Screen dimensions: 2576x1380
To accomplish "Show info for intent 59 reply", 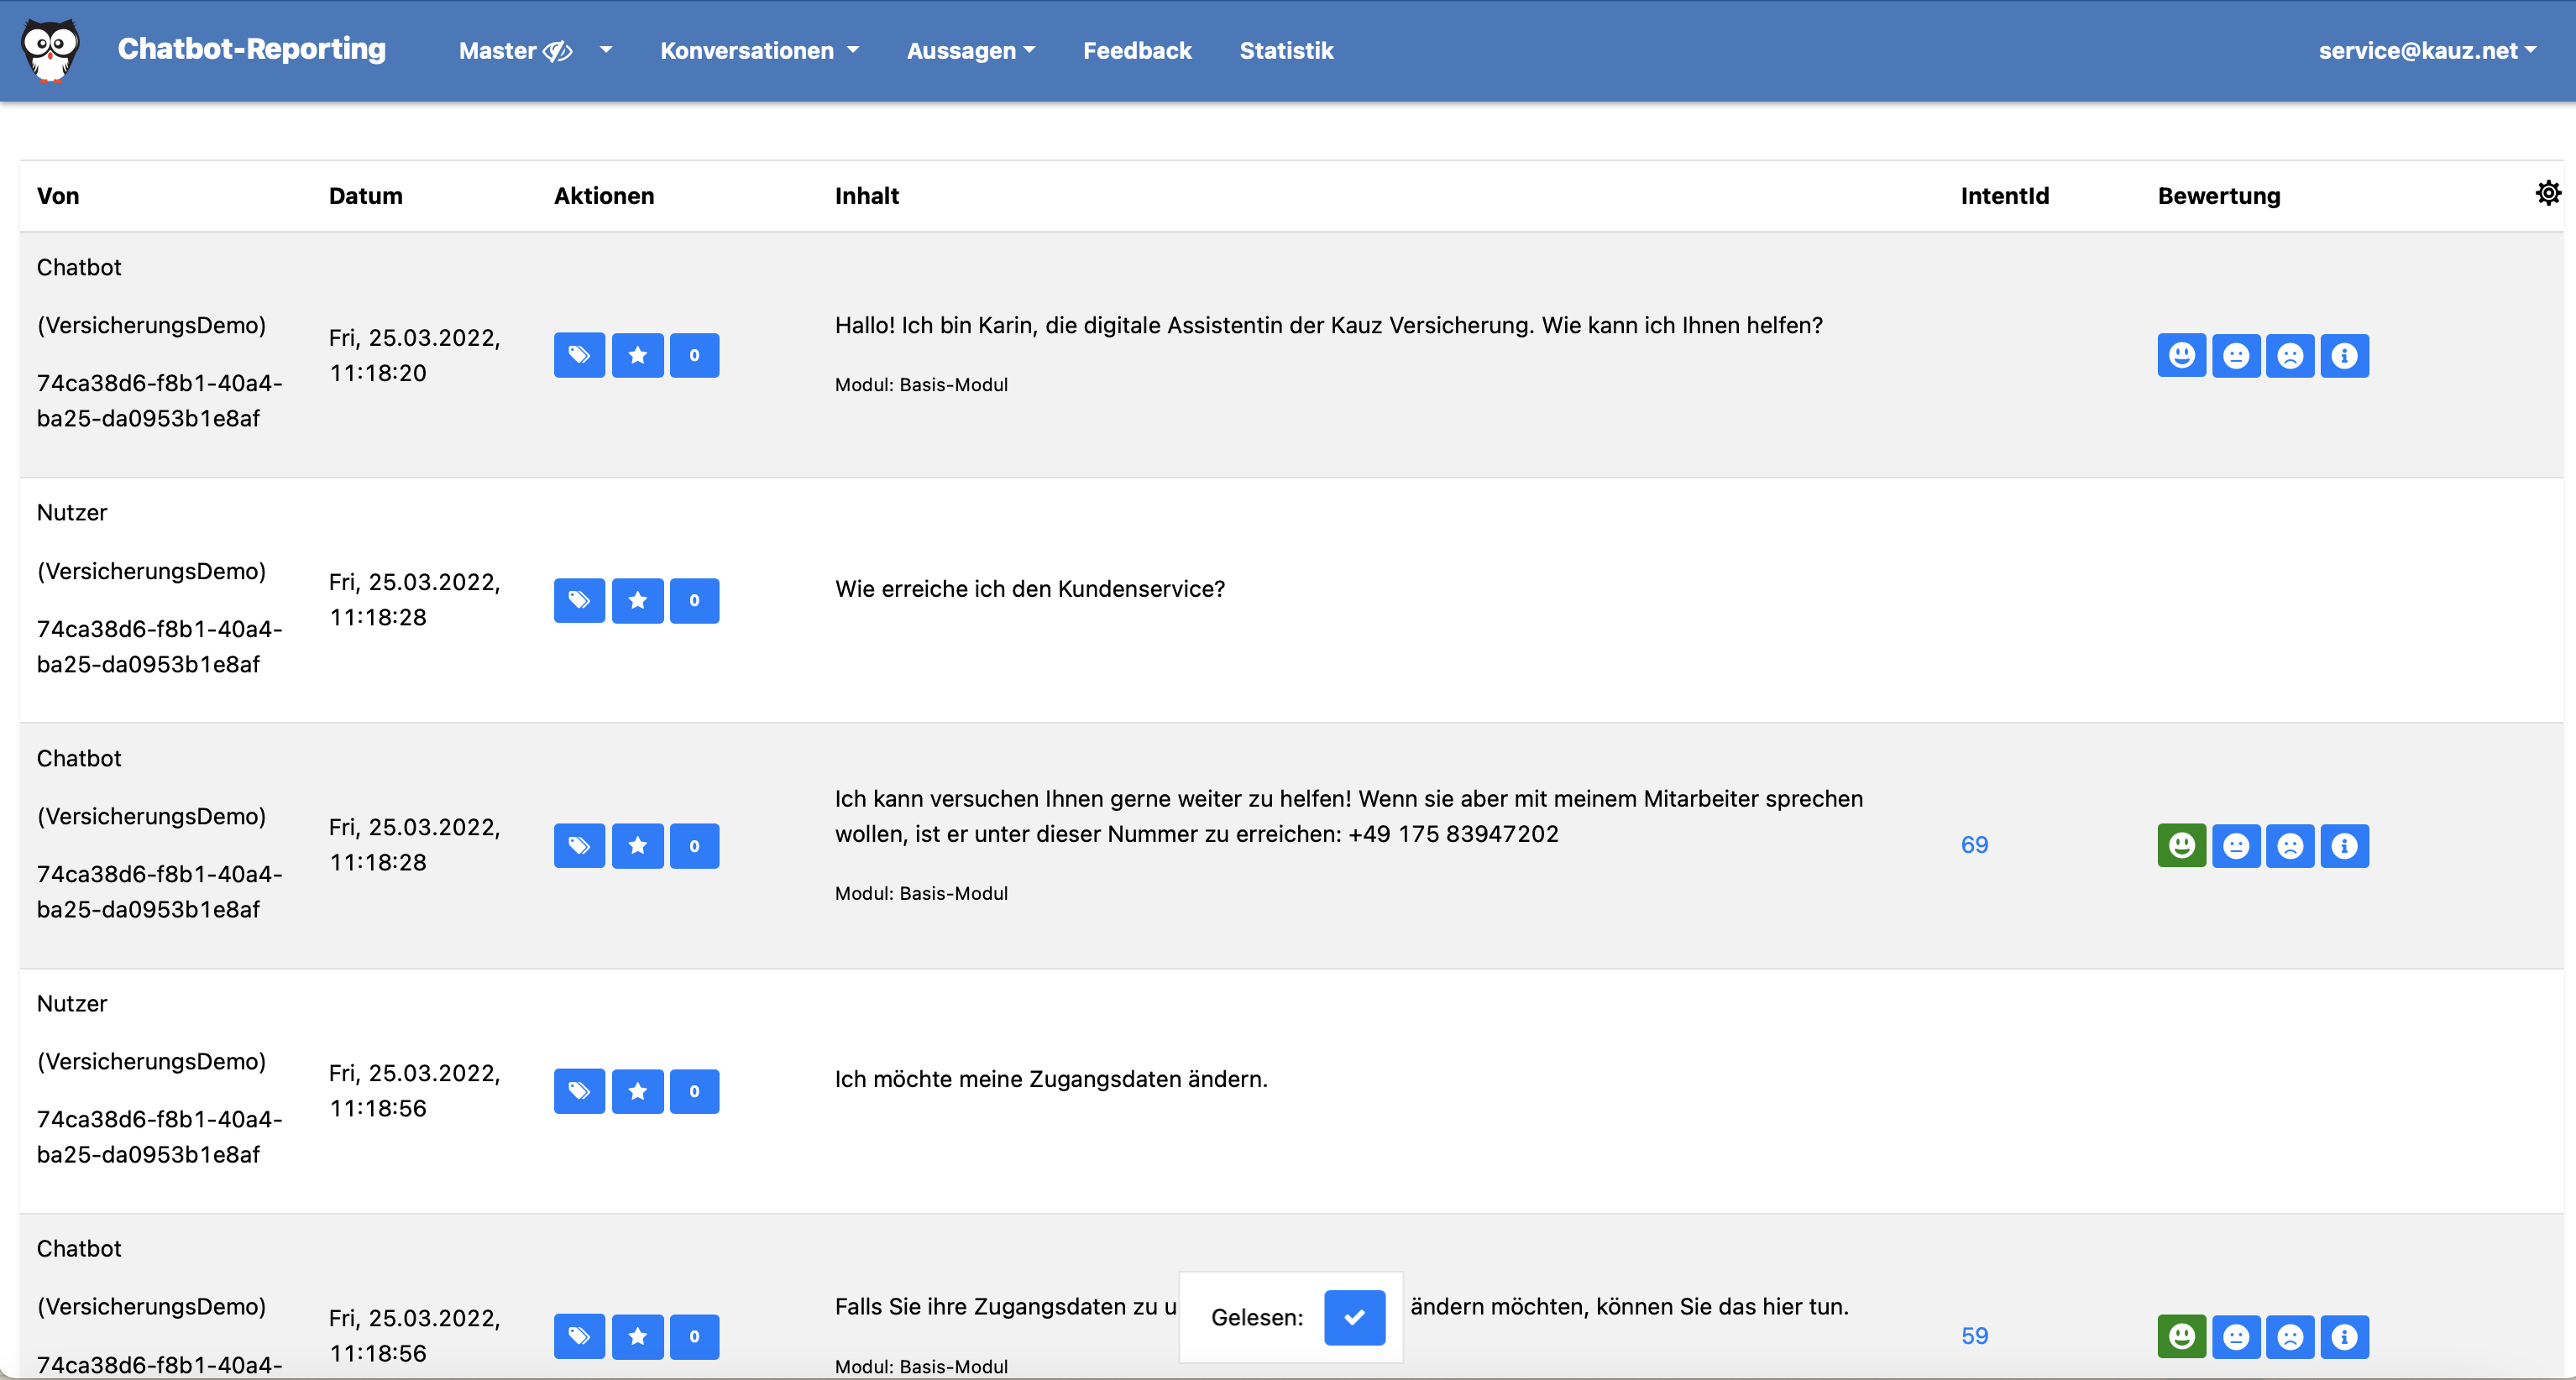I will pos(2344,1336).
